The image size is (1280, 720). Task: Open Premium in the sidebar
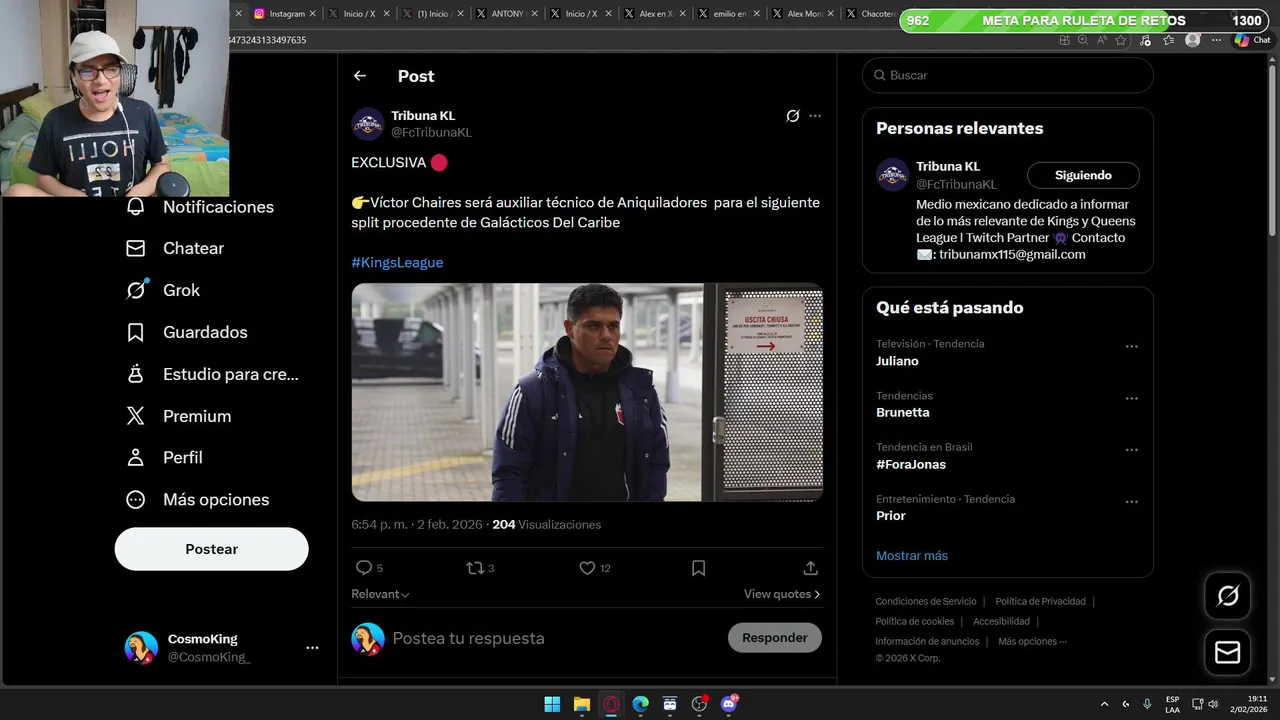pos(179,416)
